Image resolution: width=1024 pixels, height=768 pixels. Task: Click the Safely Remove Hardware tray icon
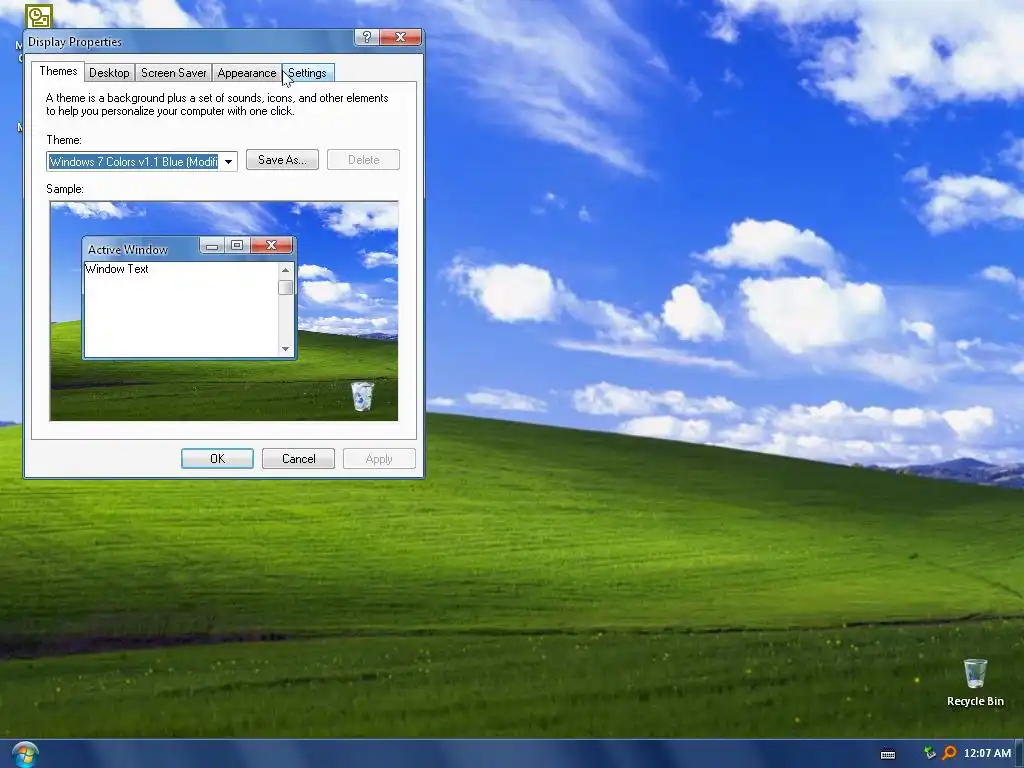929,753
